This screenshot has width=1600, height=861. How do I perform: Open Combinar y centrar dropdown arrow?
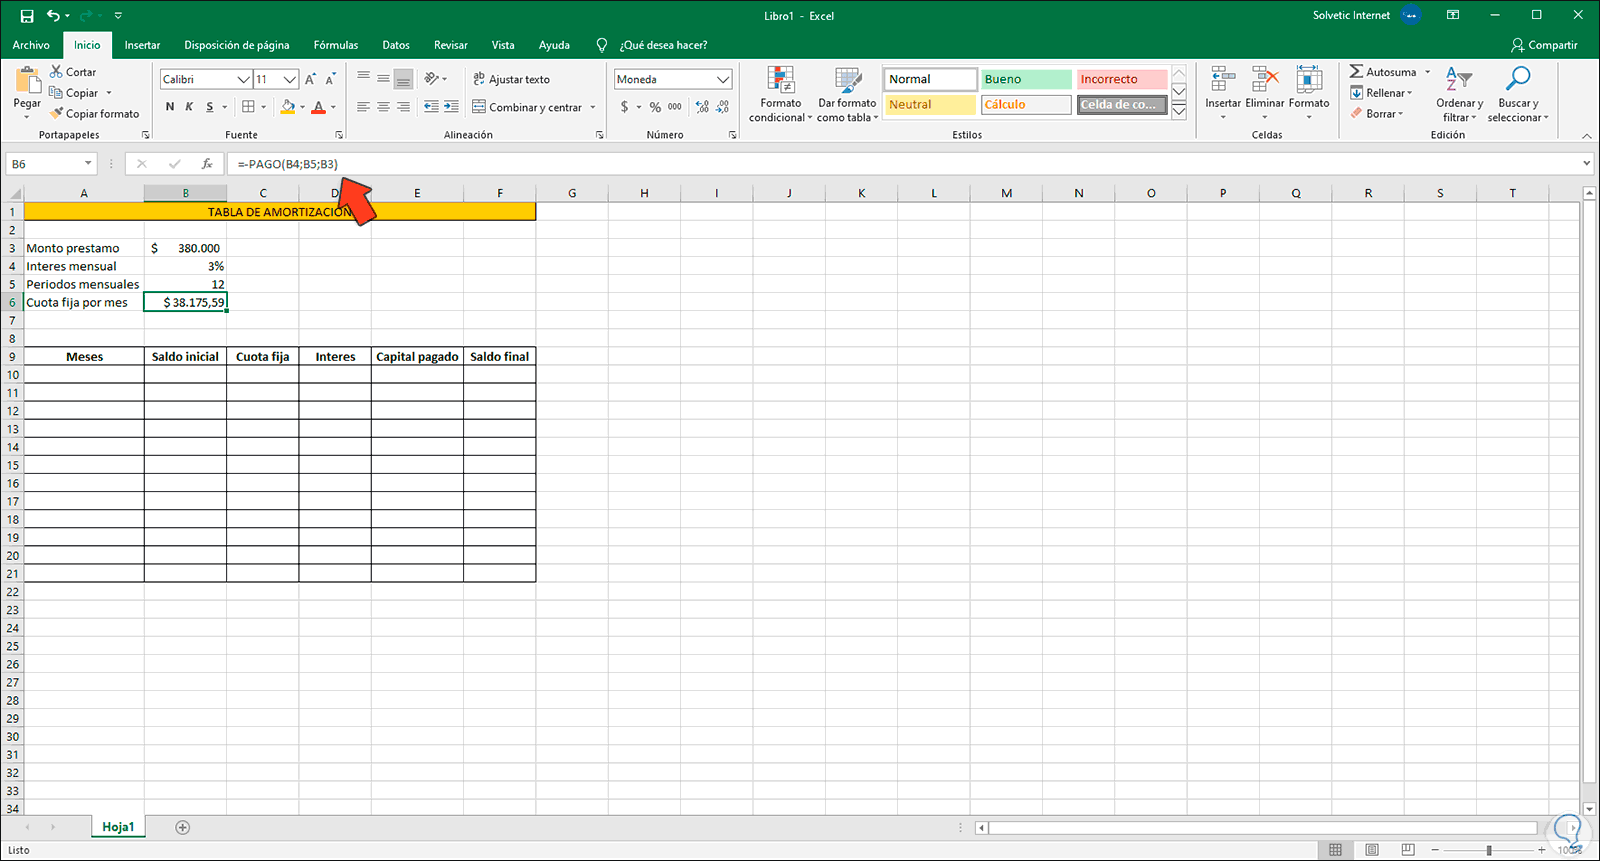click(593, 107)
